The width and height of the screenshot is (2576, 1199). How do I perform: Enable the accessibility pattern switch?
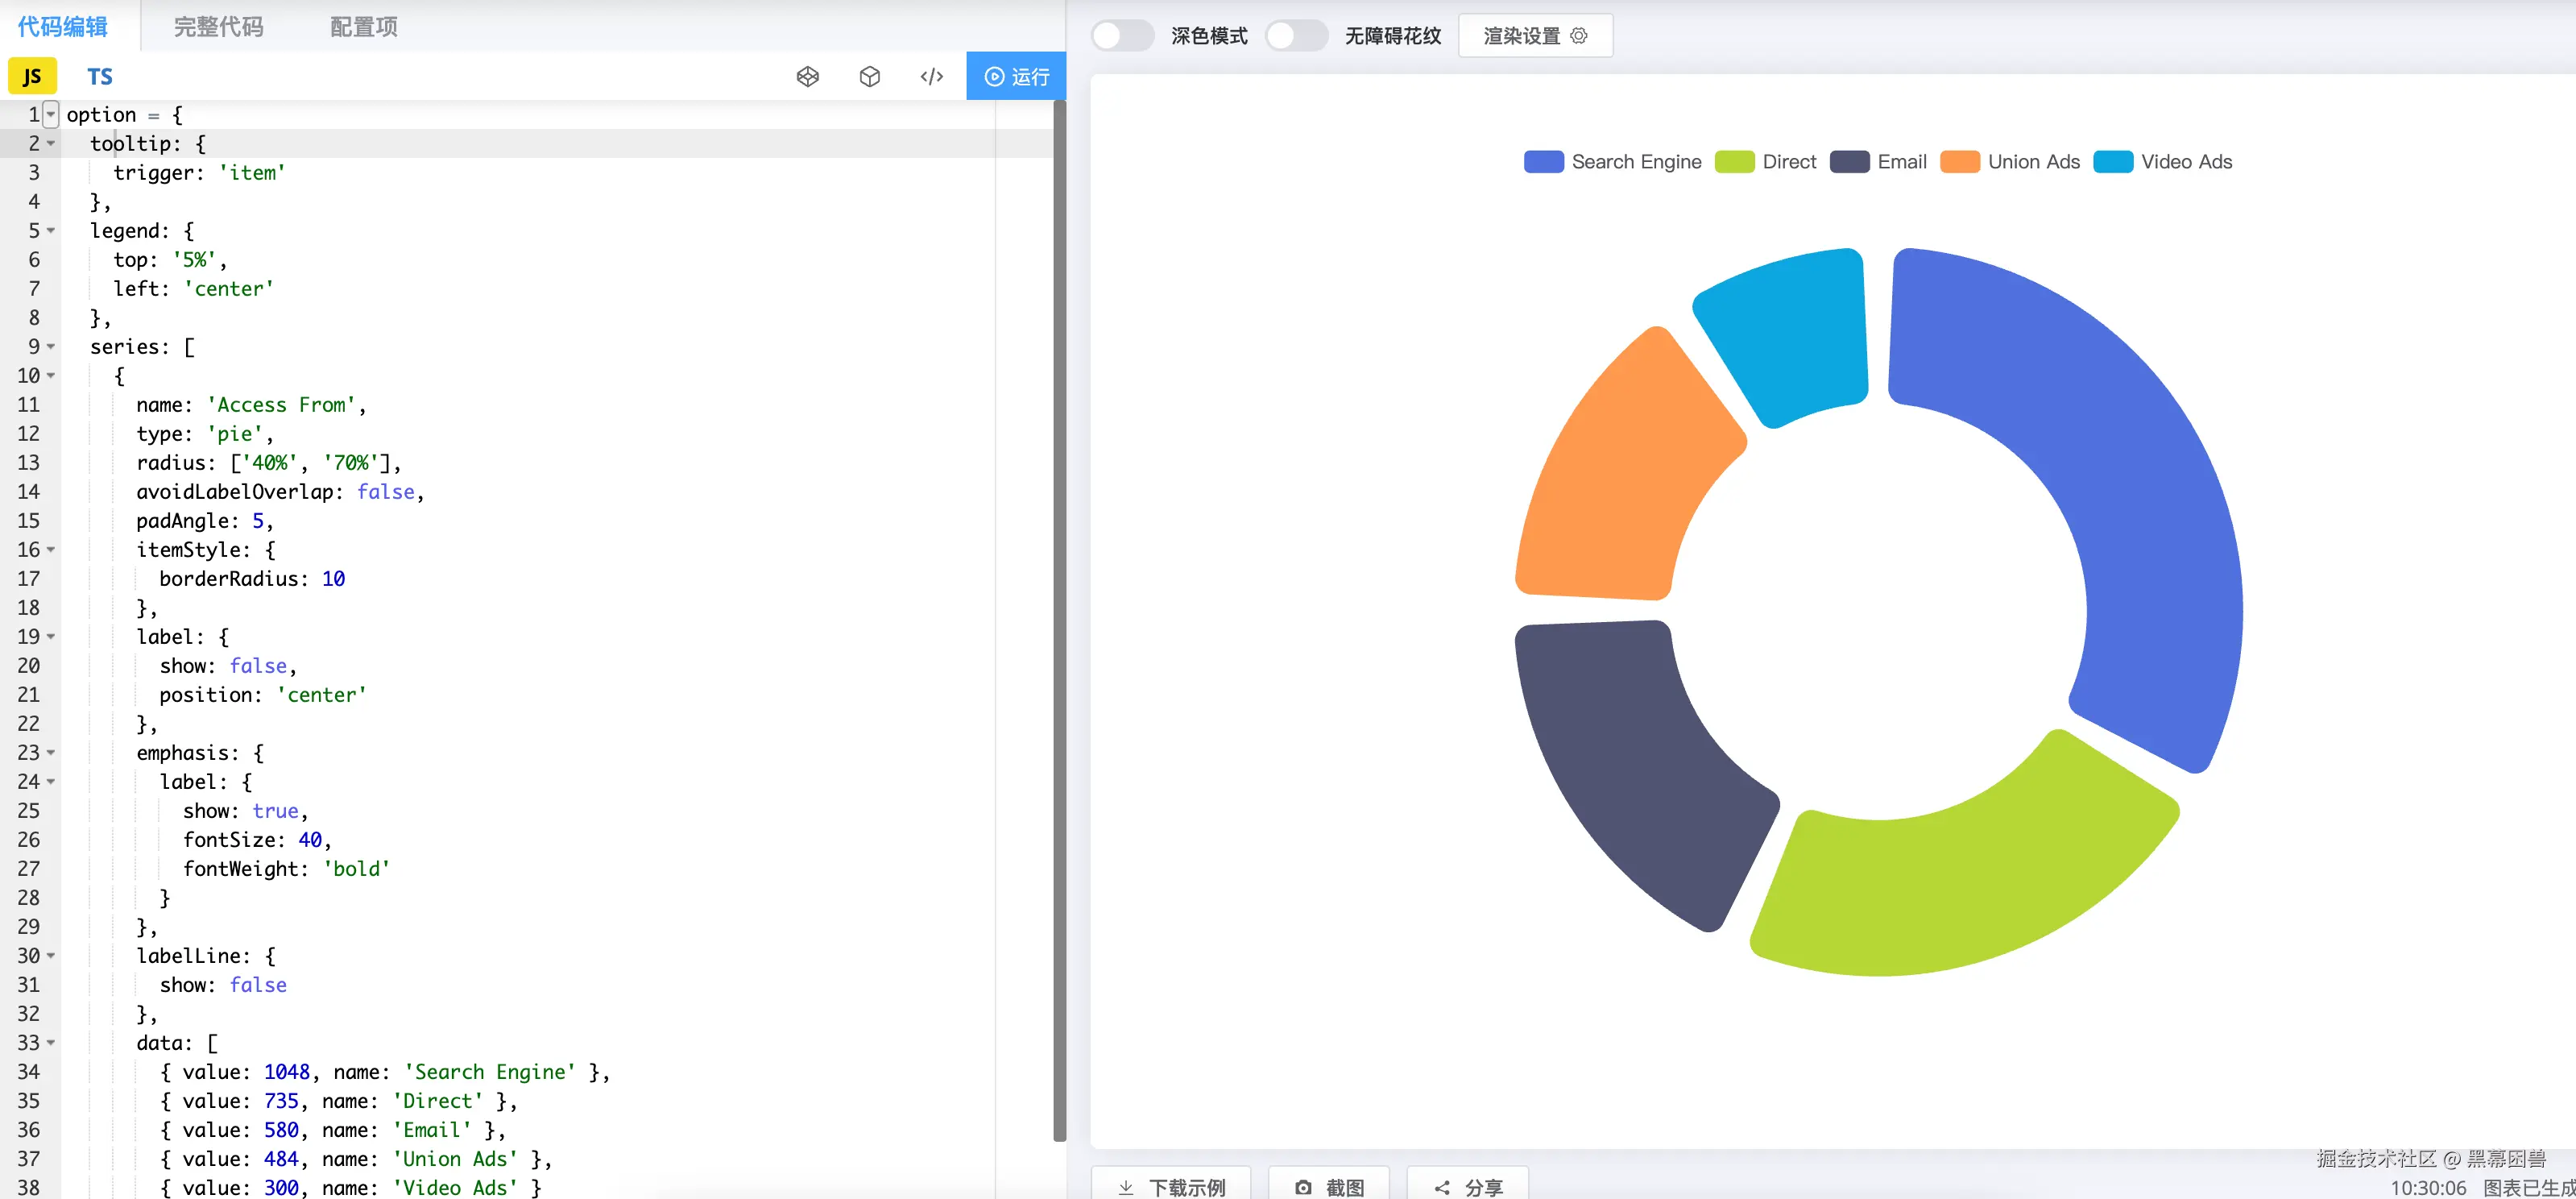1296,36
